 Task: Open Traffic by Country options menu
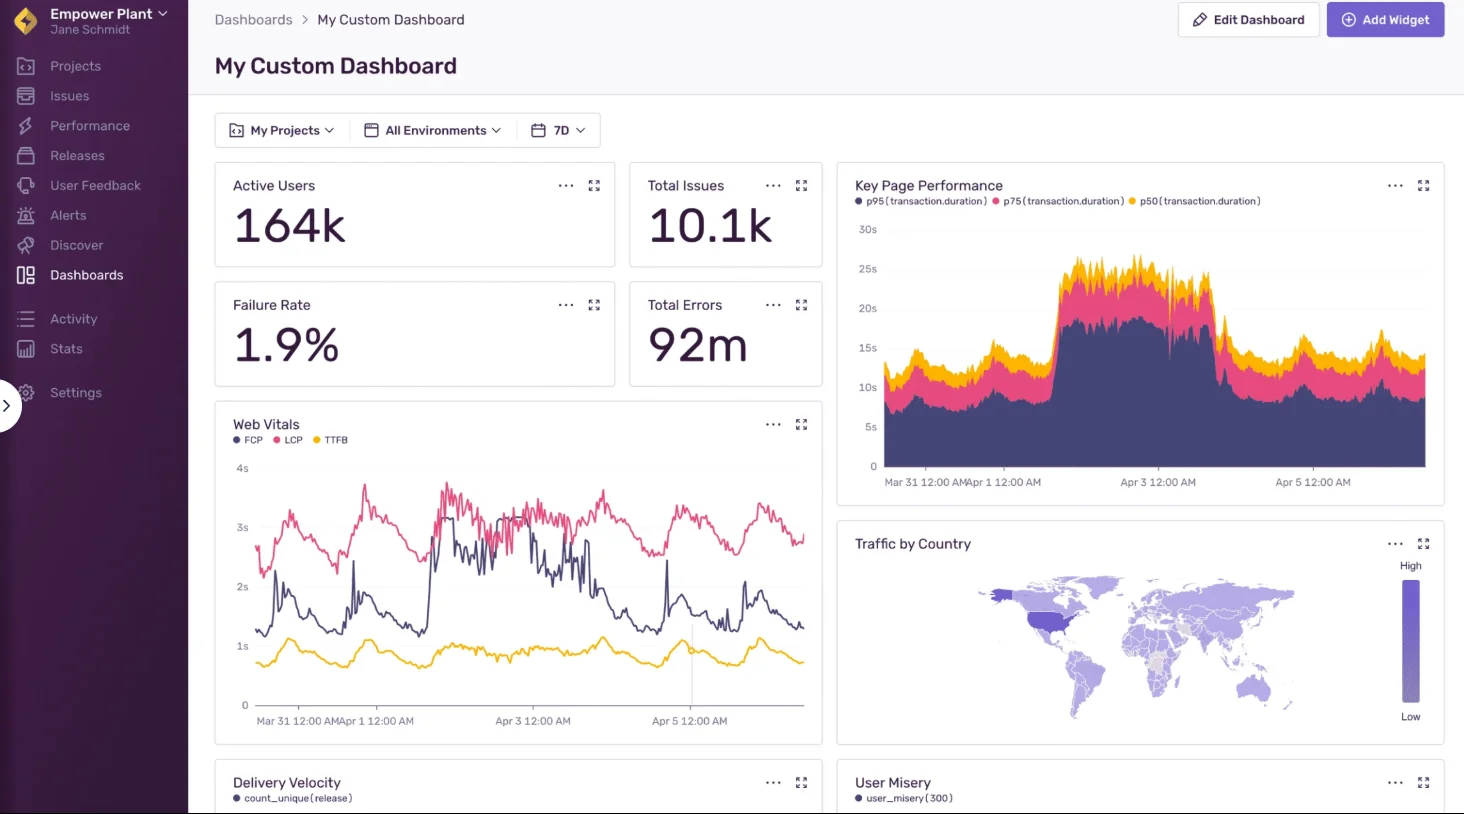point(1395,544)
